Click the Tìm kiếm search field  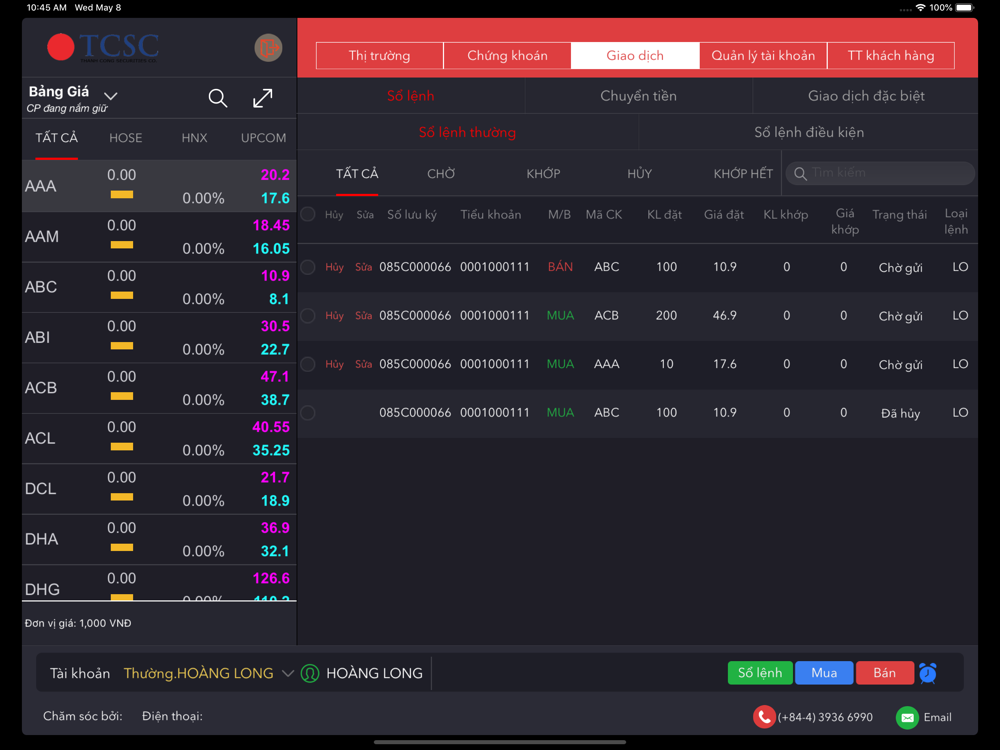pos(880,173)
